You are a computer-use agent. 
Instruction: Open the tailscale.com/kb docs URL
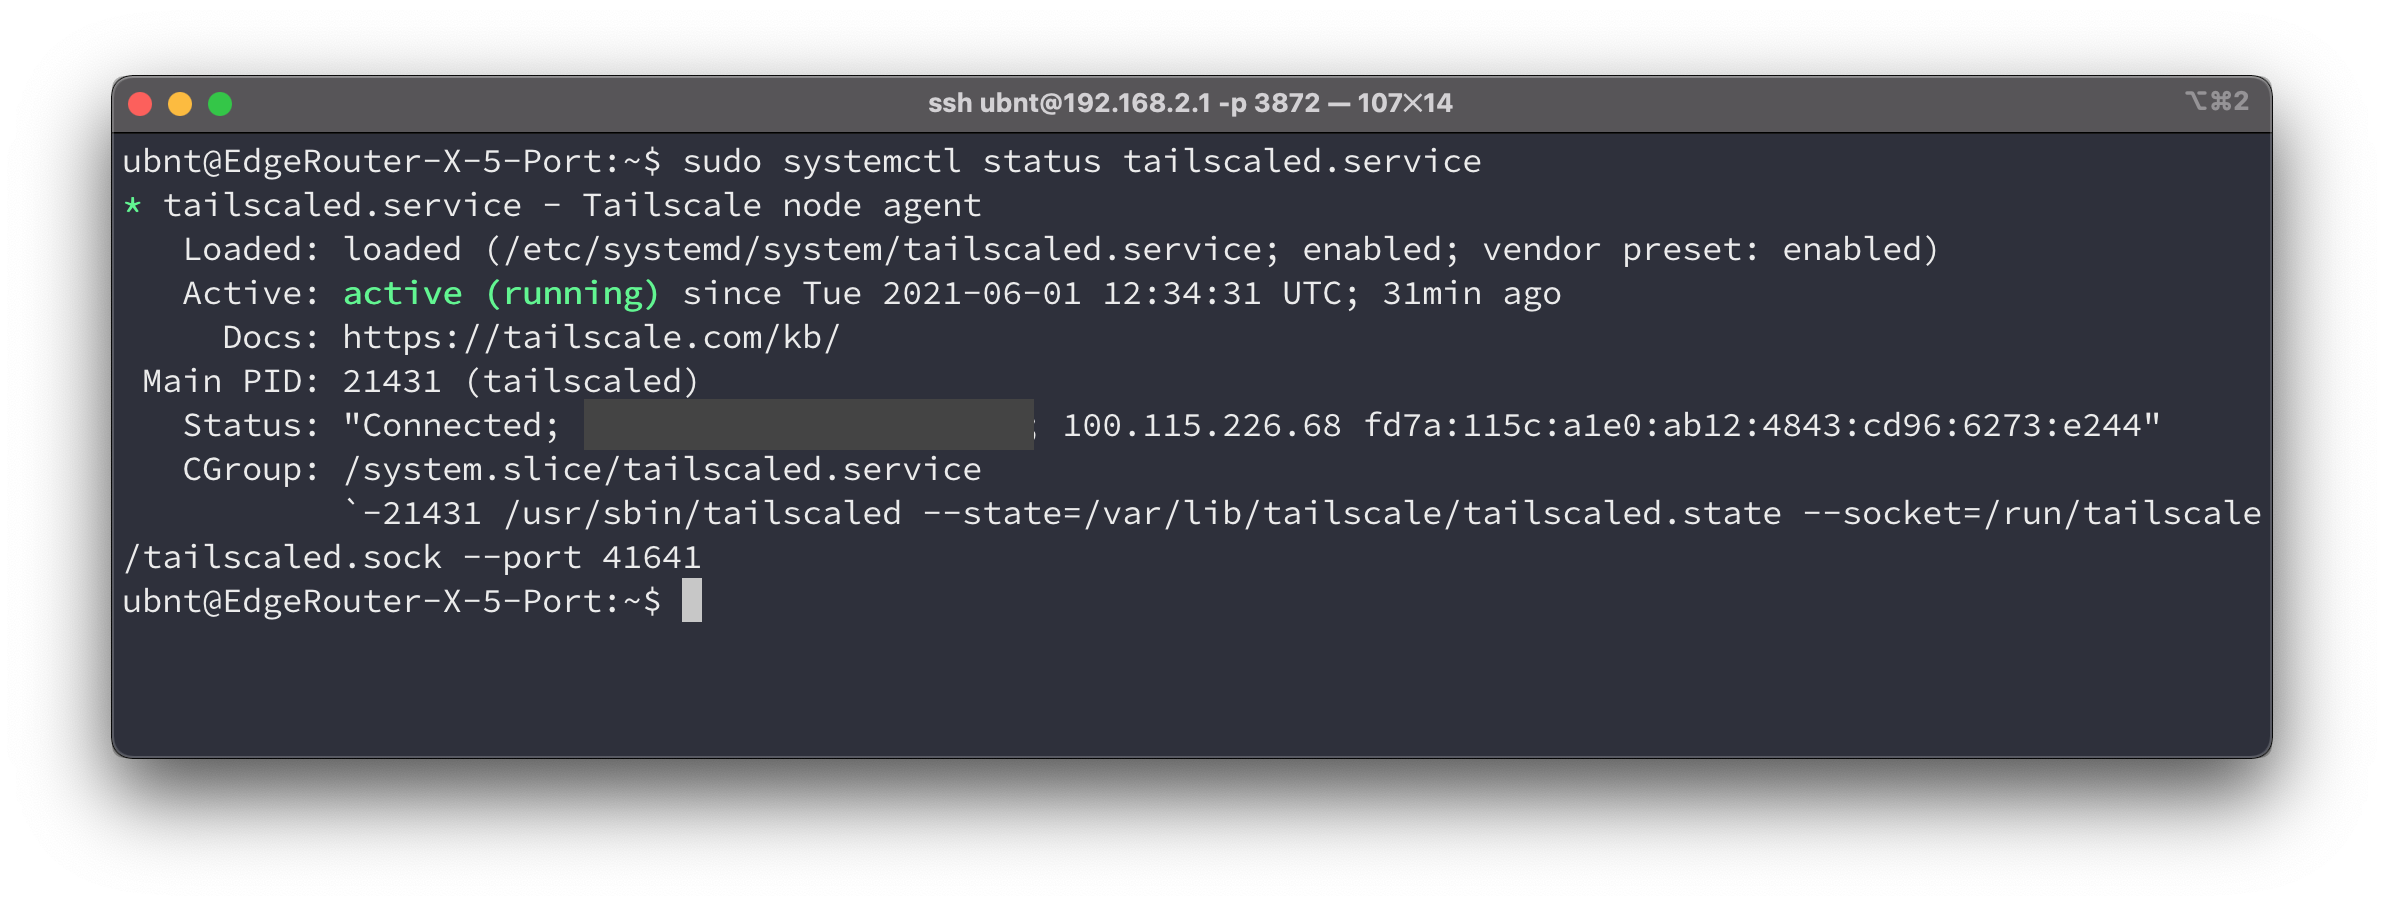(591, 338)
